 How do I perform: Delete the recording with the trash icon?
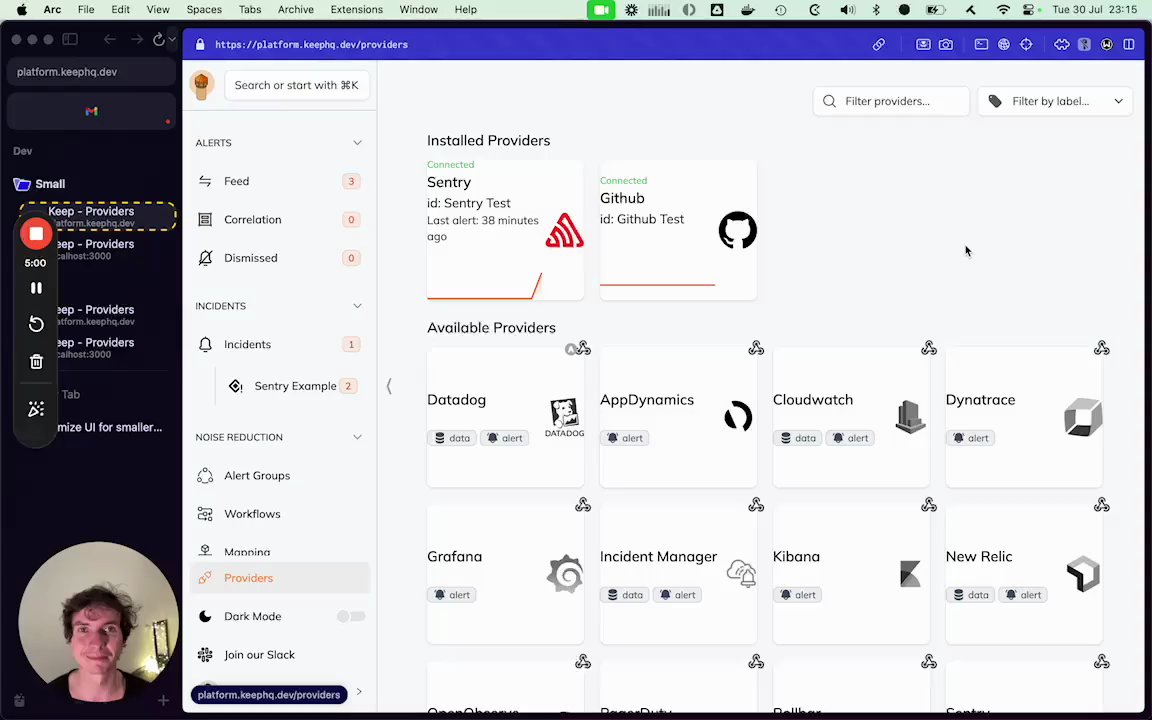(x=36, y=361)
